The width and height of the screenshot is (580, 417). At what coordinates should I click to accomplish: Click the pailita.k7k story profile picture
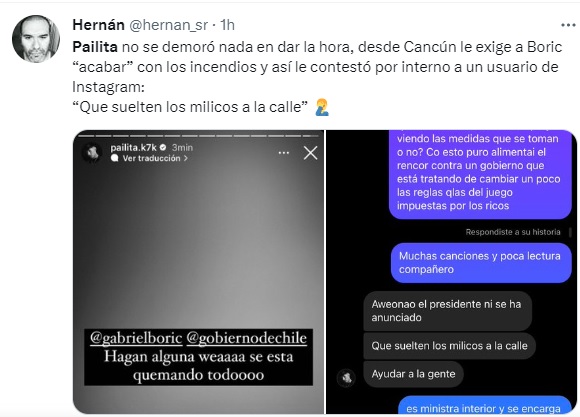tap(92, 152)
